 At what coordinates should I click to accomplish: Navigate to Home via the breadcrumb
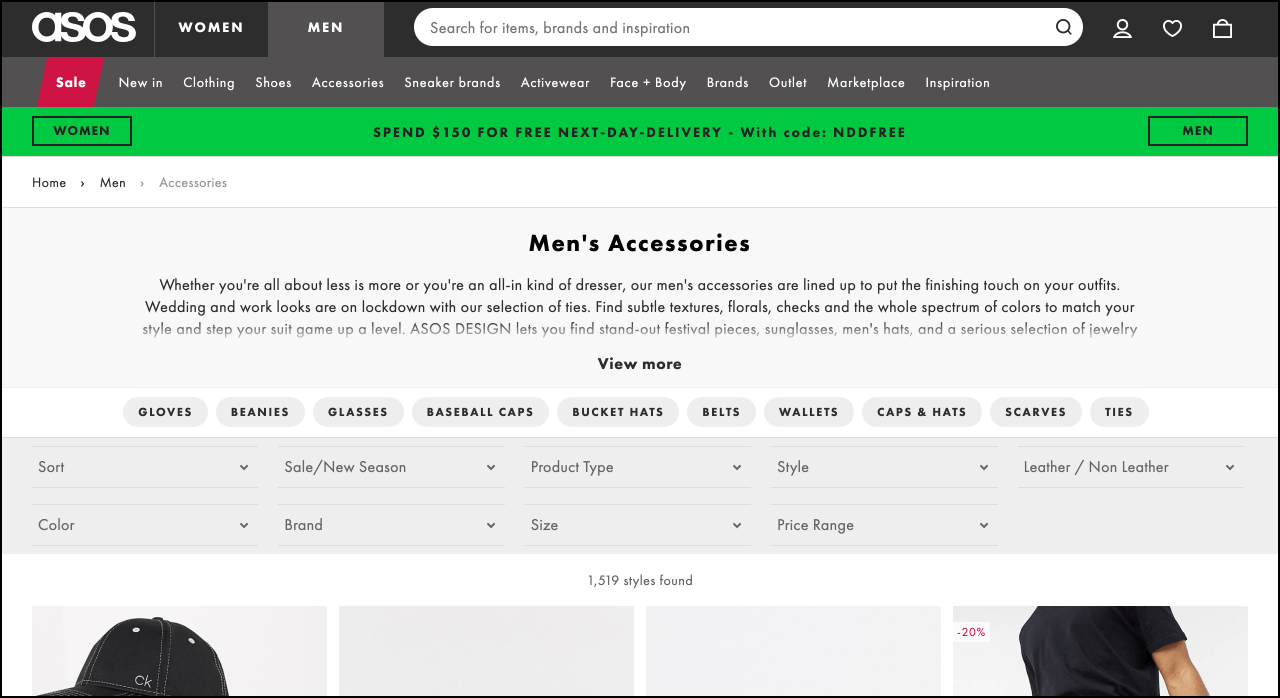click(49, 182)
